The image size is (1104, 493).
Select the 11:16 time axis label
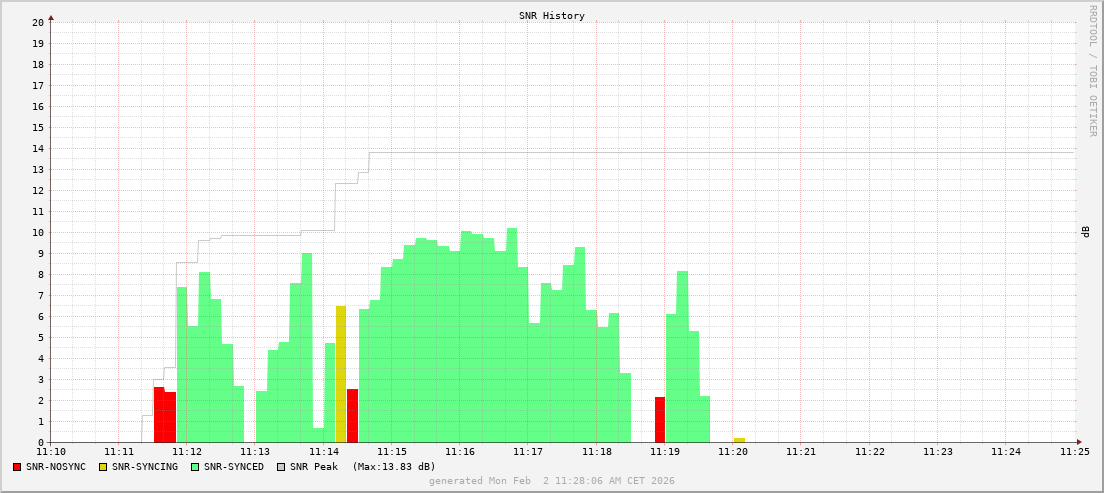coord(460,452)
